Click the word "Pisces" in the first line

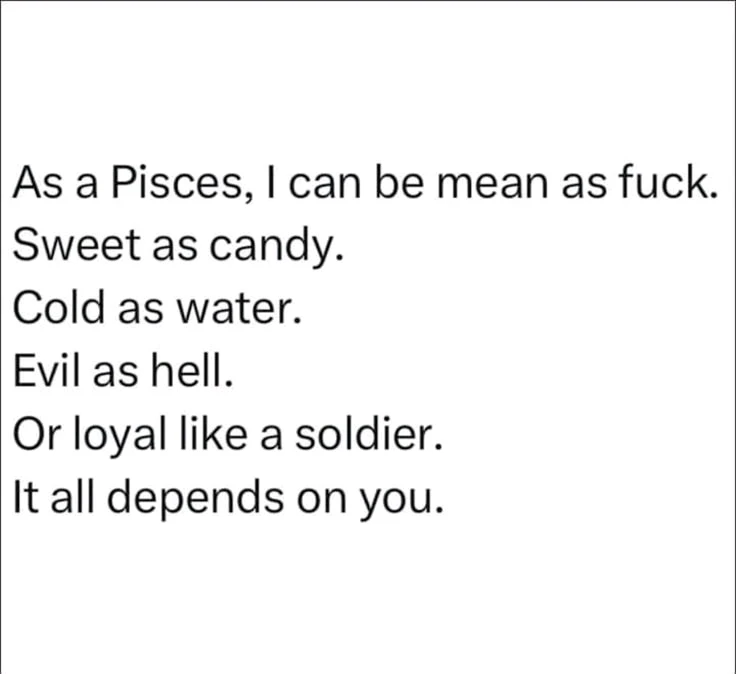tap(177, 183)
